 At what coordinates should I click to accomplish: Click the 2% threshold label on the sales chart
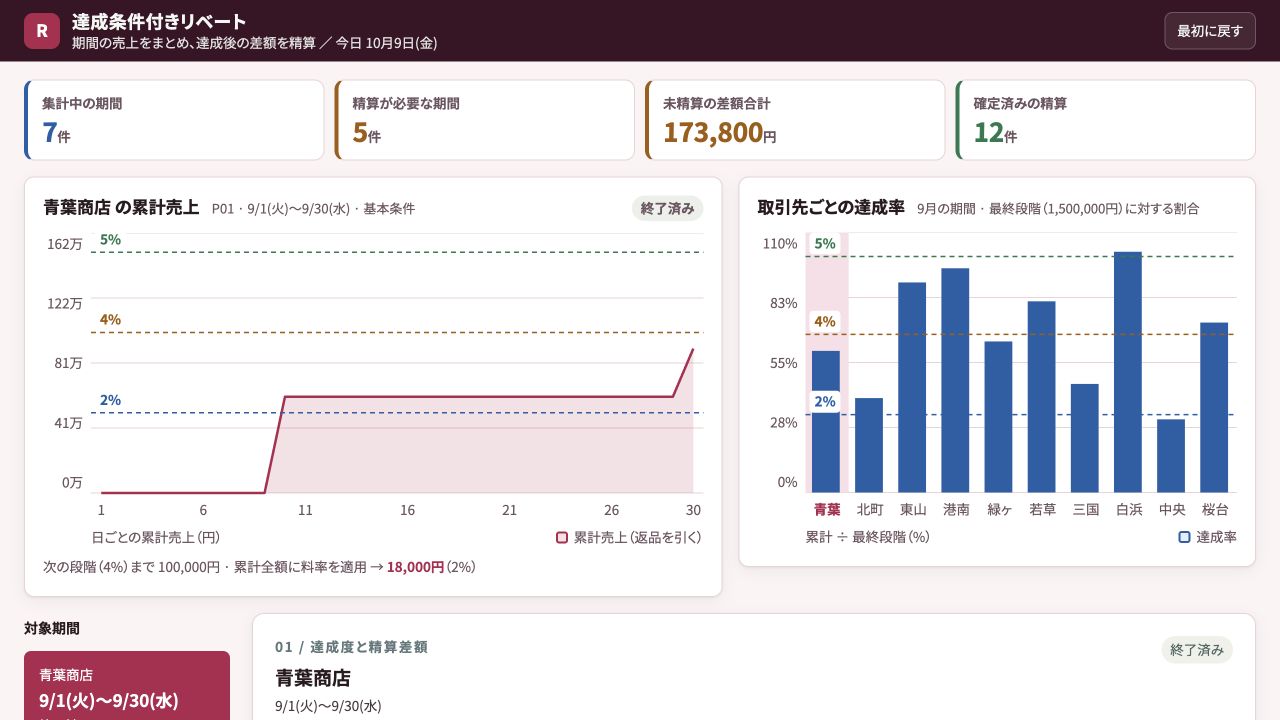pyautogui.click(x=110, y=400)
